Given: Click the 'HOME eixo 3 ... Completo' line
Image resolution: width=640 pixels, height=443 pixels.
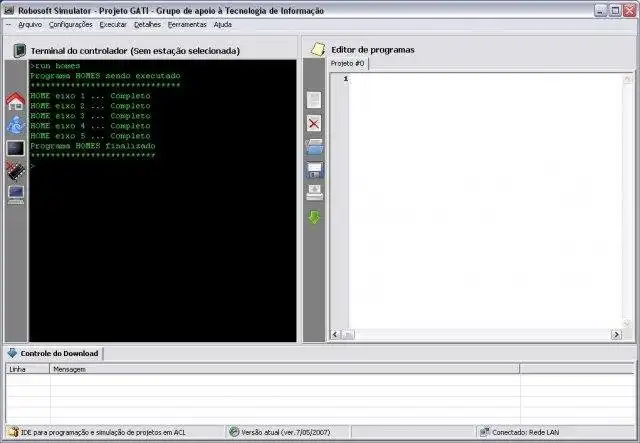Looking at the screenshot, I should [x=90, y=116].
